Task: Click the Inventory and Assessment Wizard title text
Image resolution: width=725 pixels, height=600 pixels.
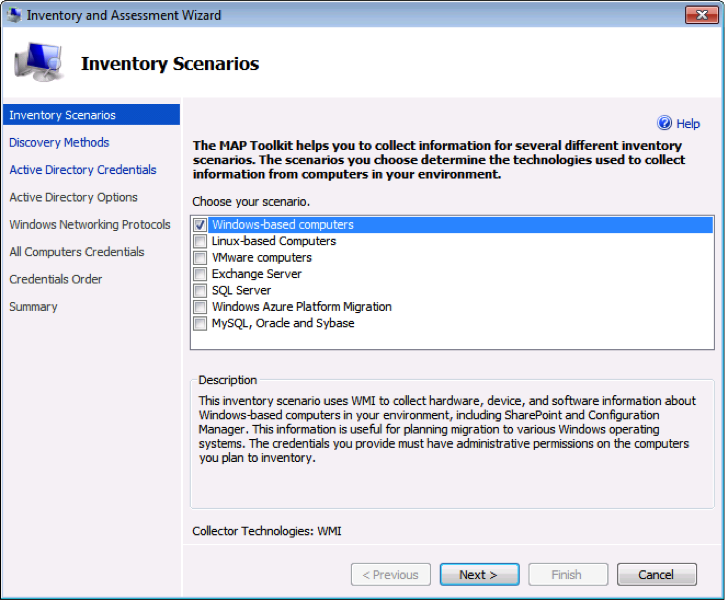Action: pyautogui.click(x=124, y=15)
